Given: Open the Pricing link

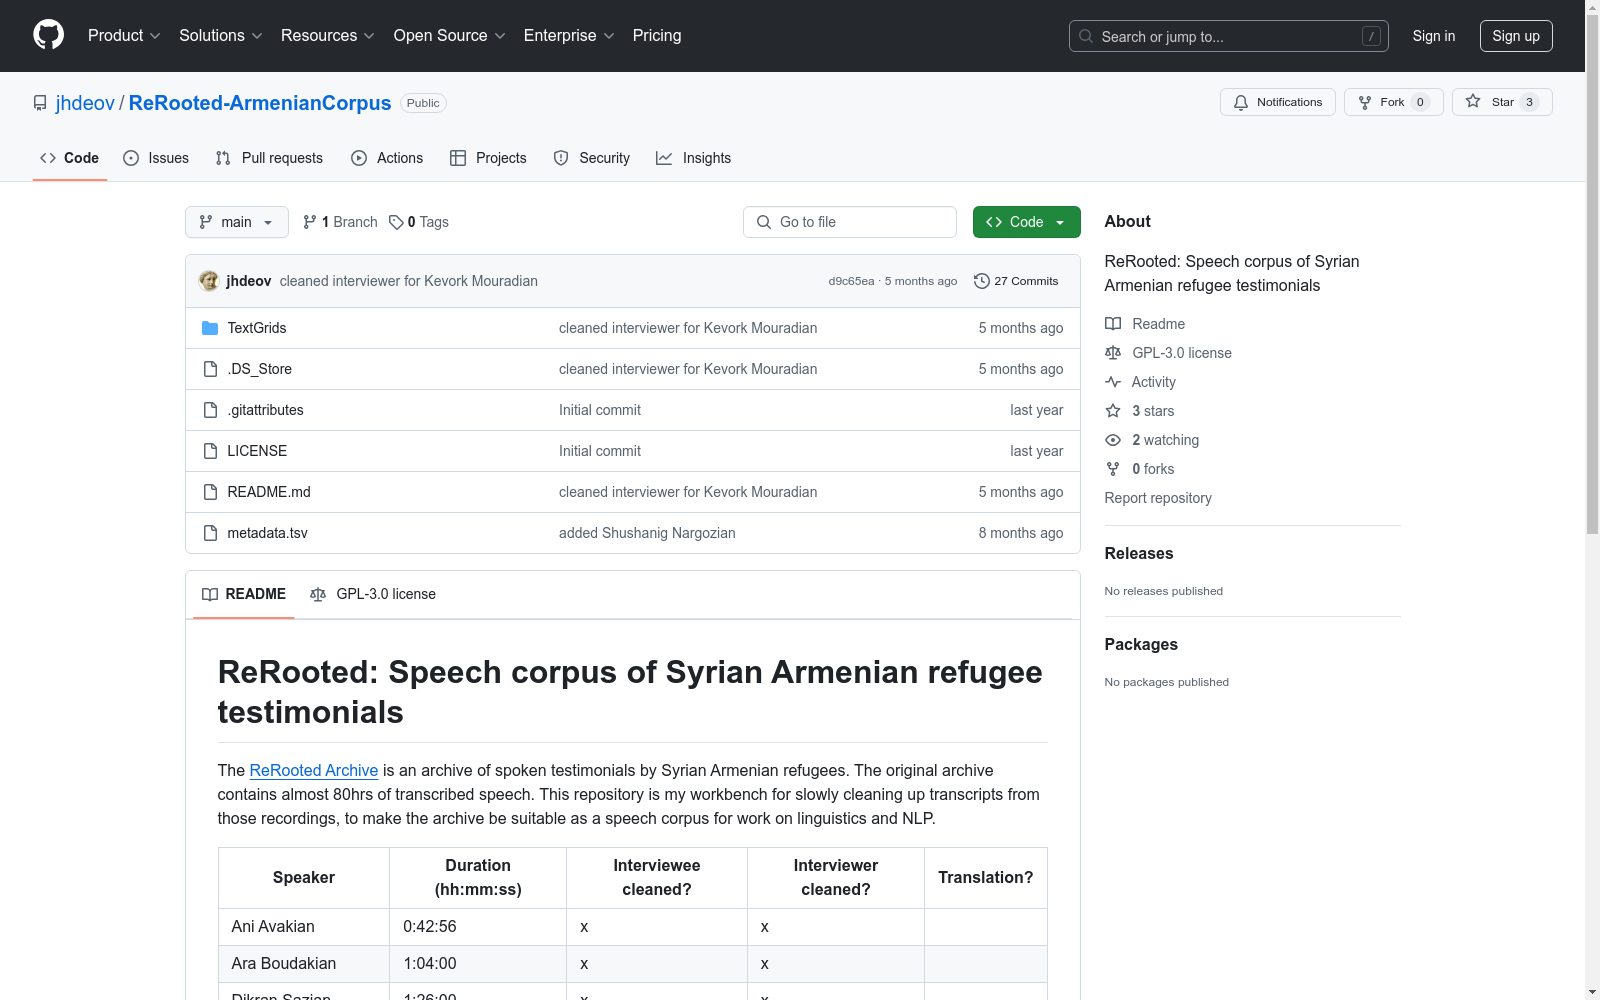Looking at the screenshot, I should 657,35.
